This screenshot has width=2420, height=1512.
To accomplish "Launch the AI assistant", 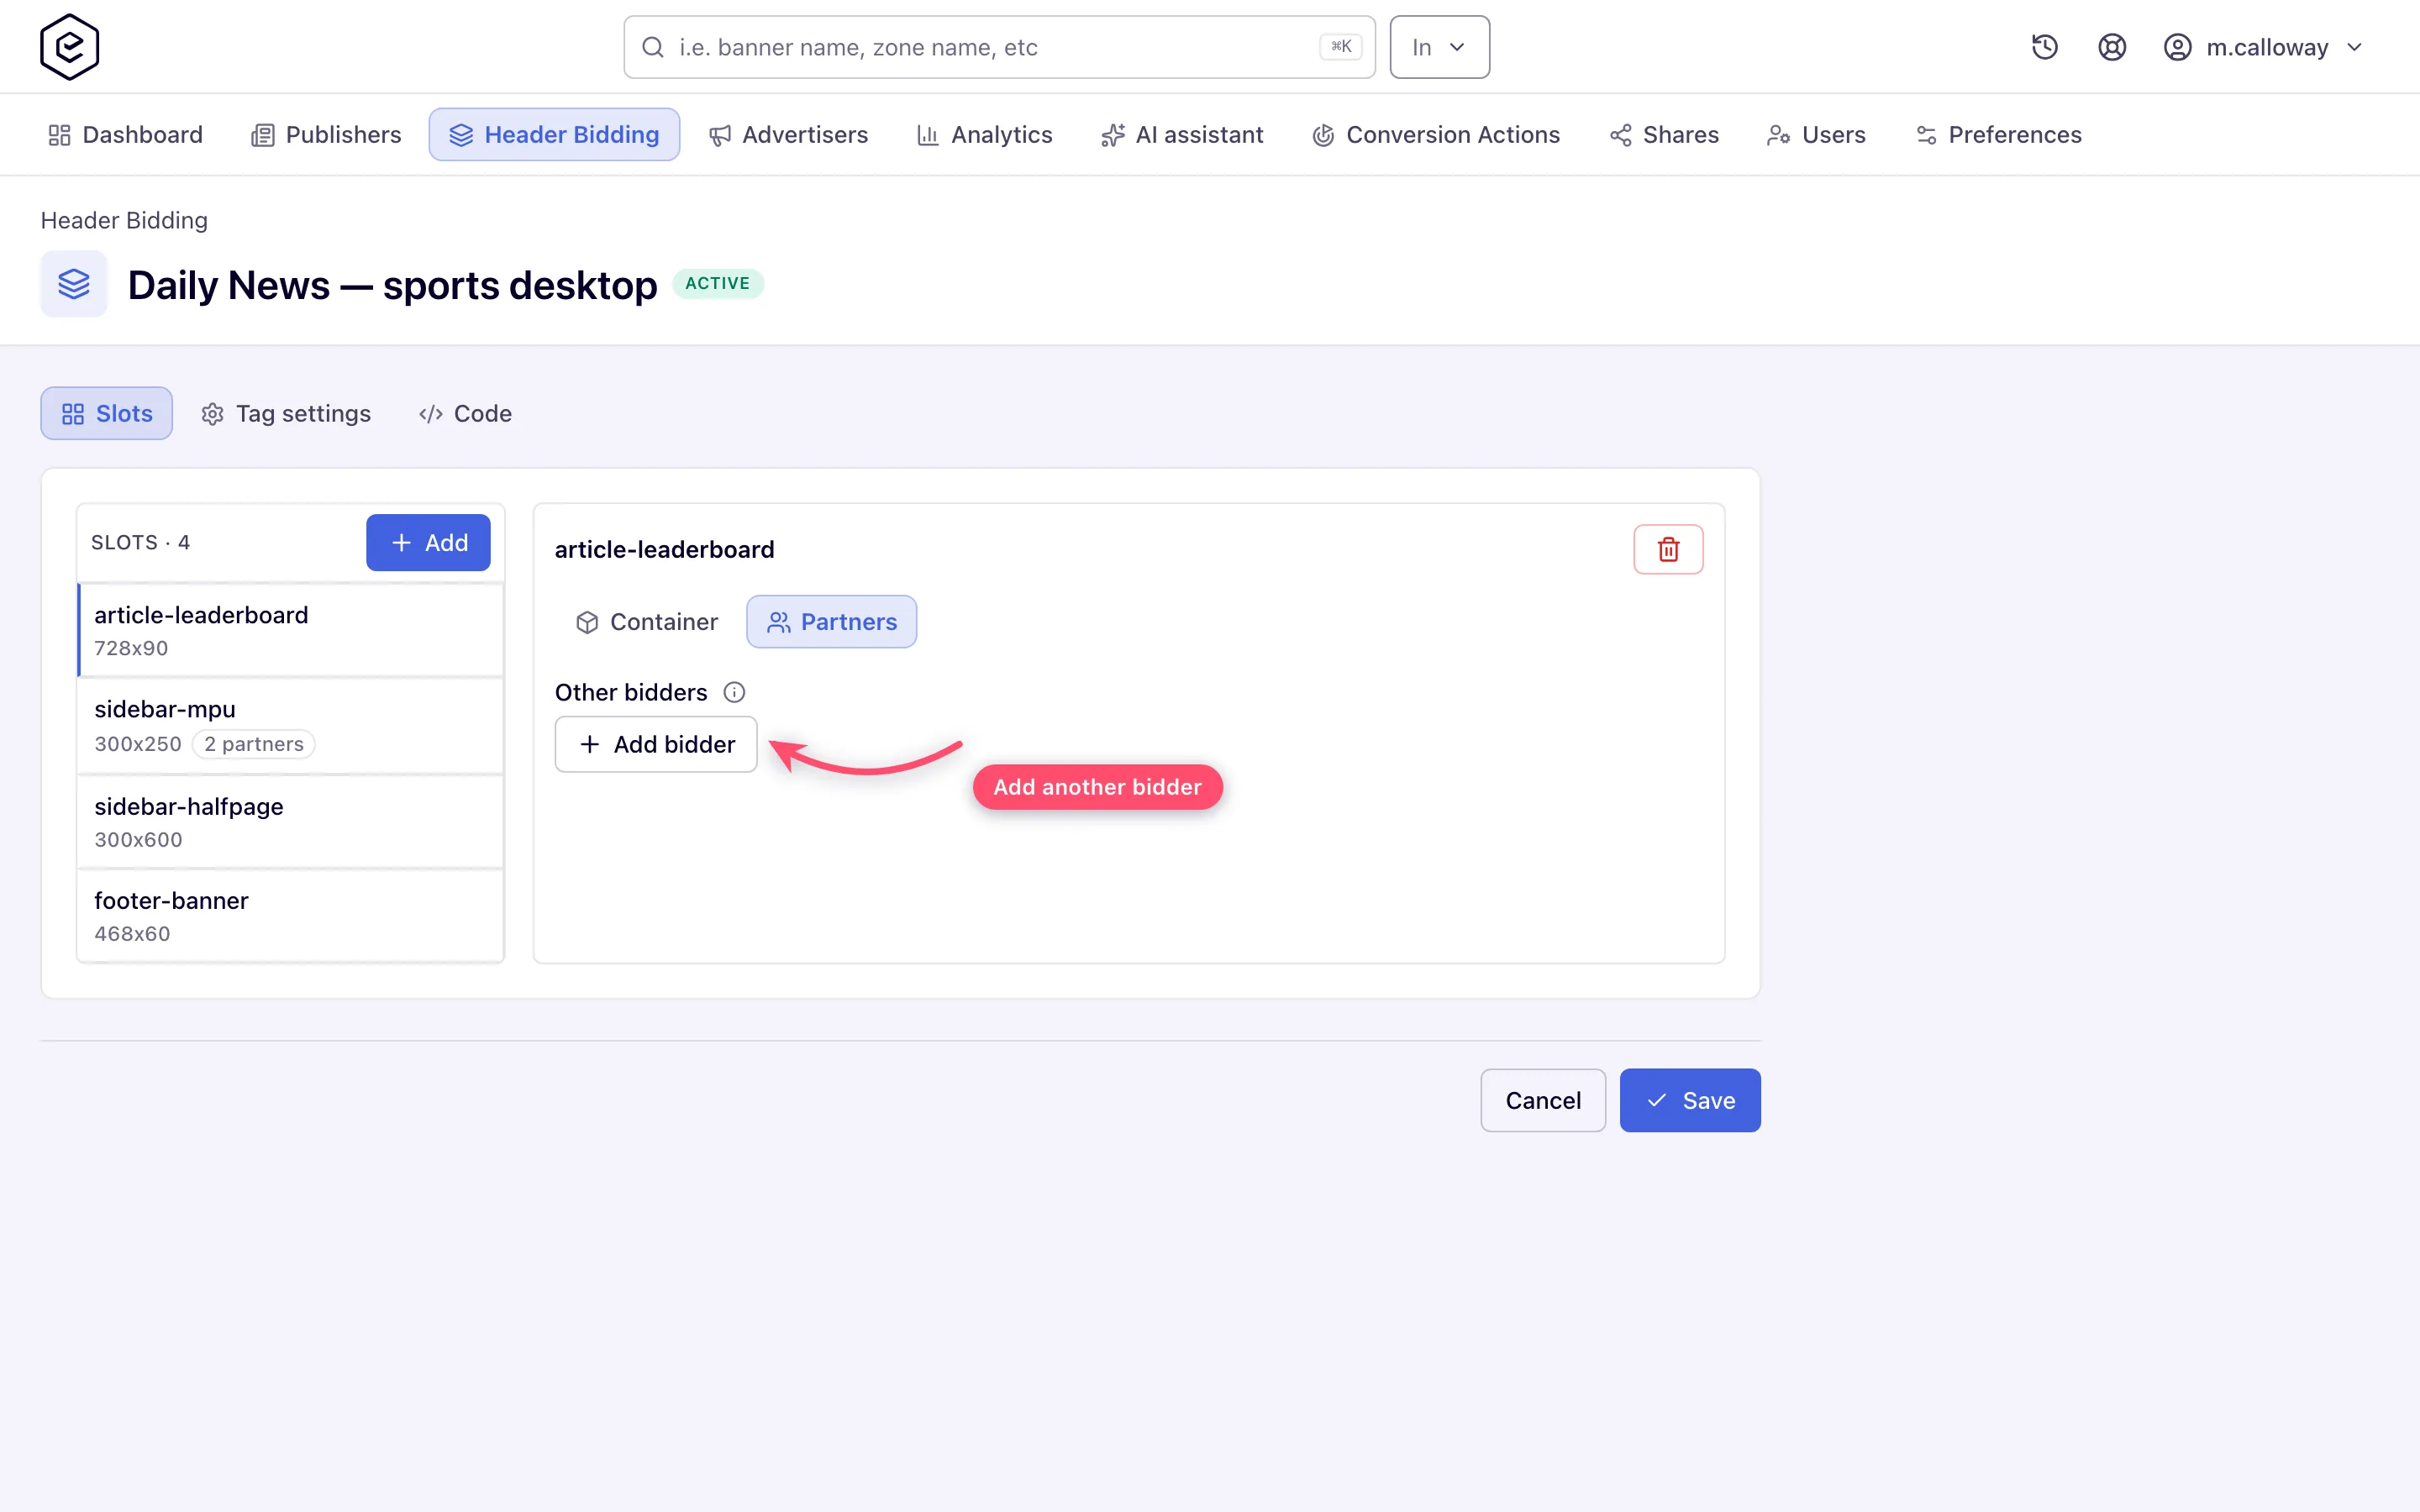I will 1182,135.
